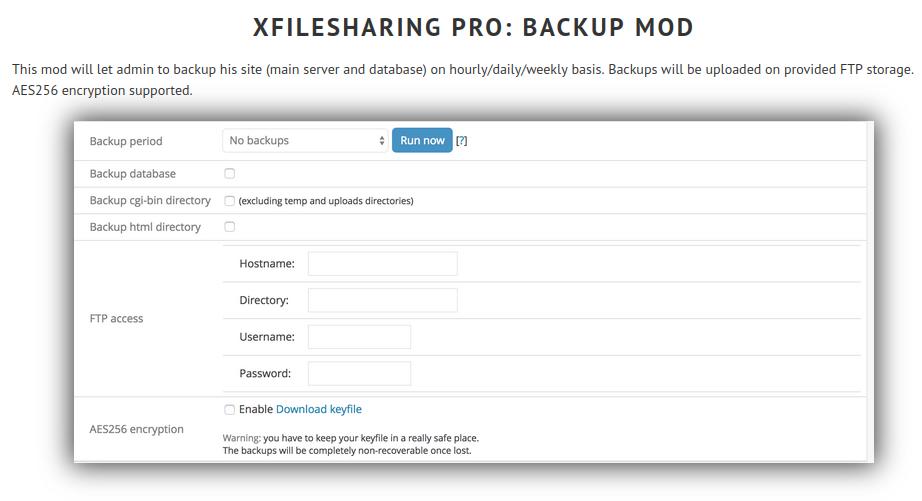Image resolution: width=922 pixels, height=501 pixels.
Task: Click the excluding temp and uploads note
Action: pyautogui.click(x=326, y=201)
